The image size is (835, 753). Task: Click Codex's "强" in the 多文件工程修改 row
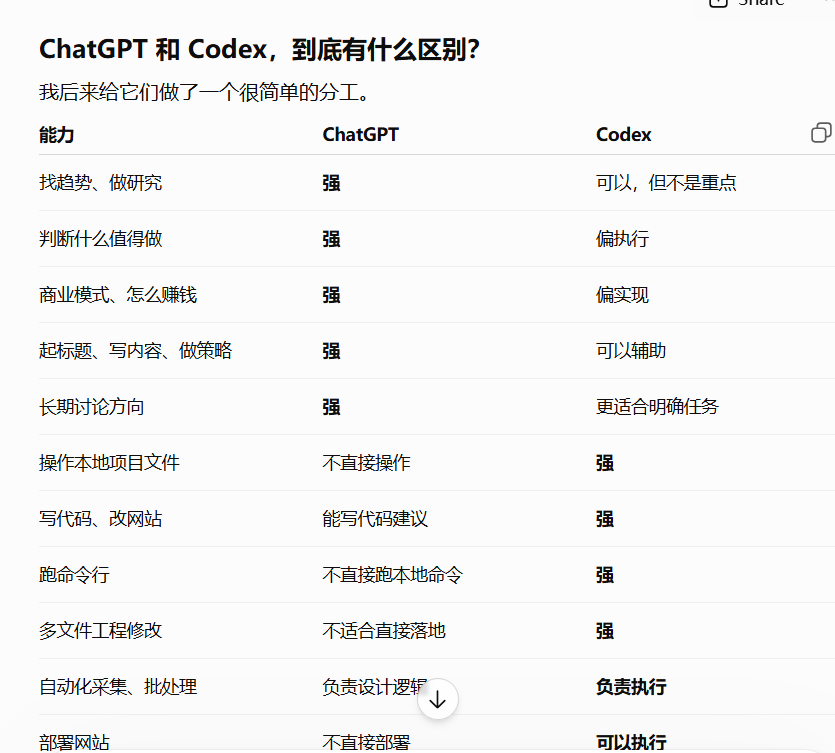point(605,631)
